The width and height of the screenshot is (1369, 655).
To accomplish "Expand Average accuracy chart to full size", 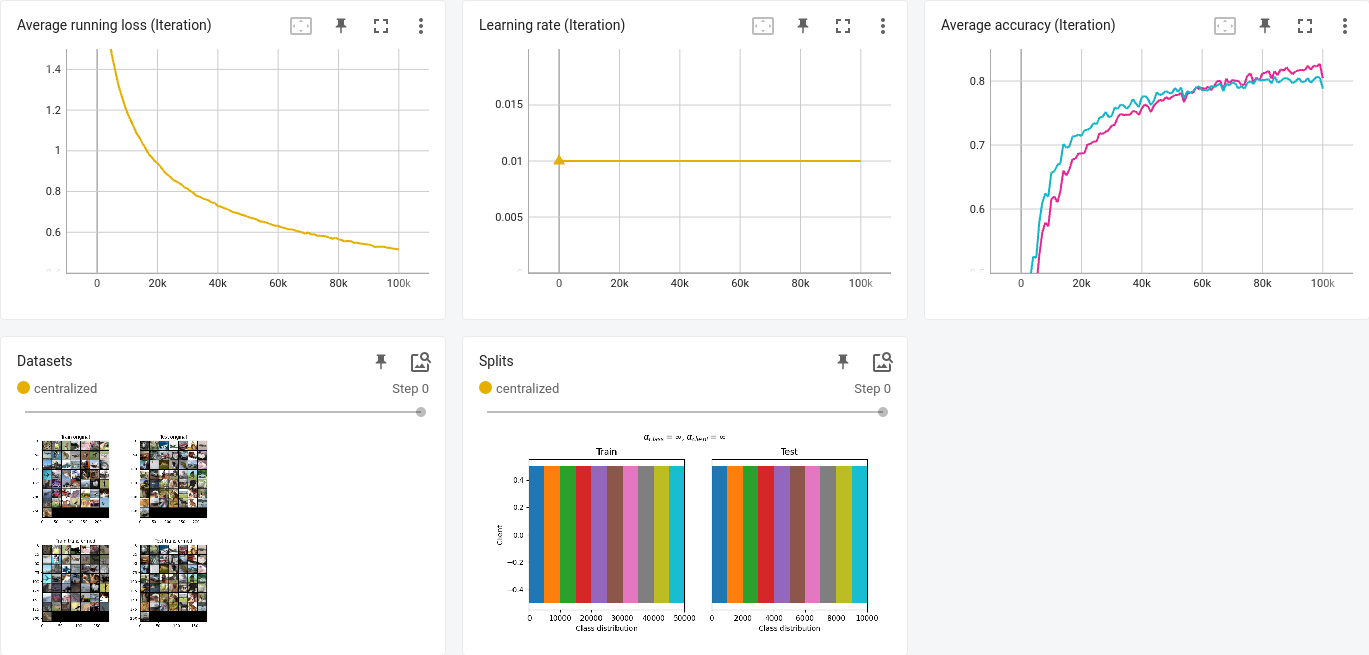I will pyautogui.click(x=1304, y=26).
